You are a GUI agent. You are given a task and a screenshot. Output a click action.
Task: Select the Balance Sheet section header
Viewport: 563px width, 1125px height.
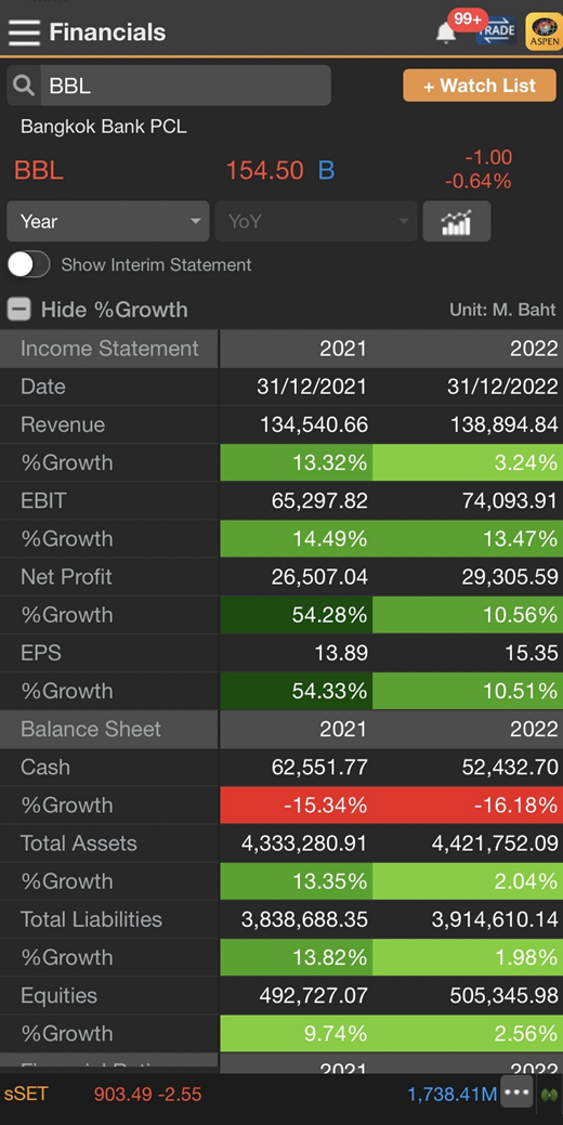109,730
